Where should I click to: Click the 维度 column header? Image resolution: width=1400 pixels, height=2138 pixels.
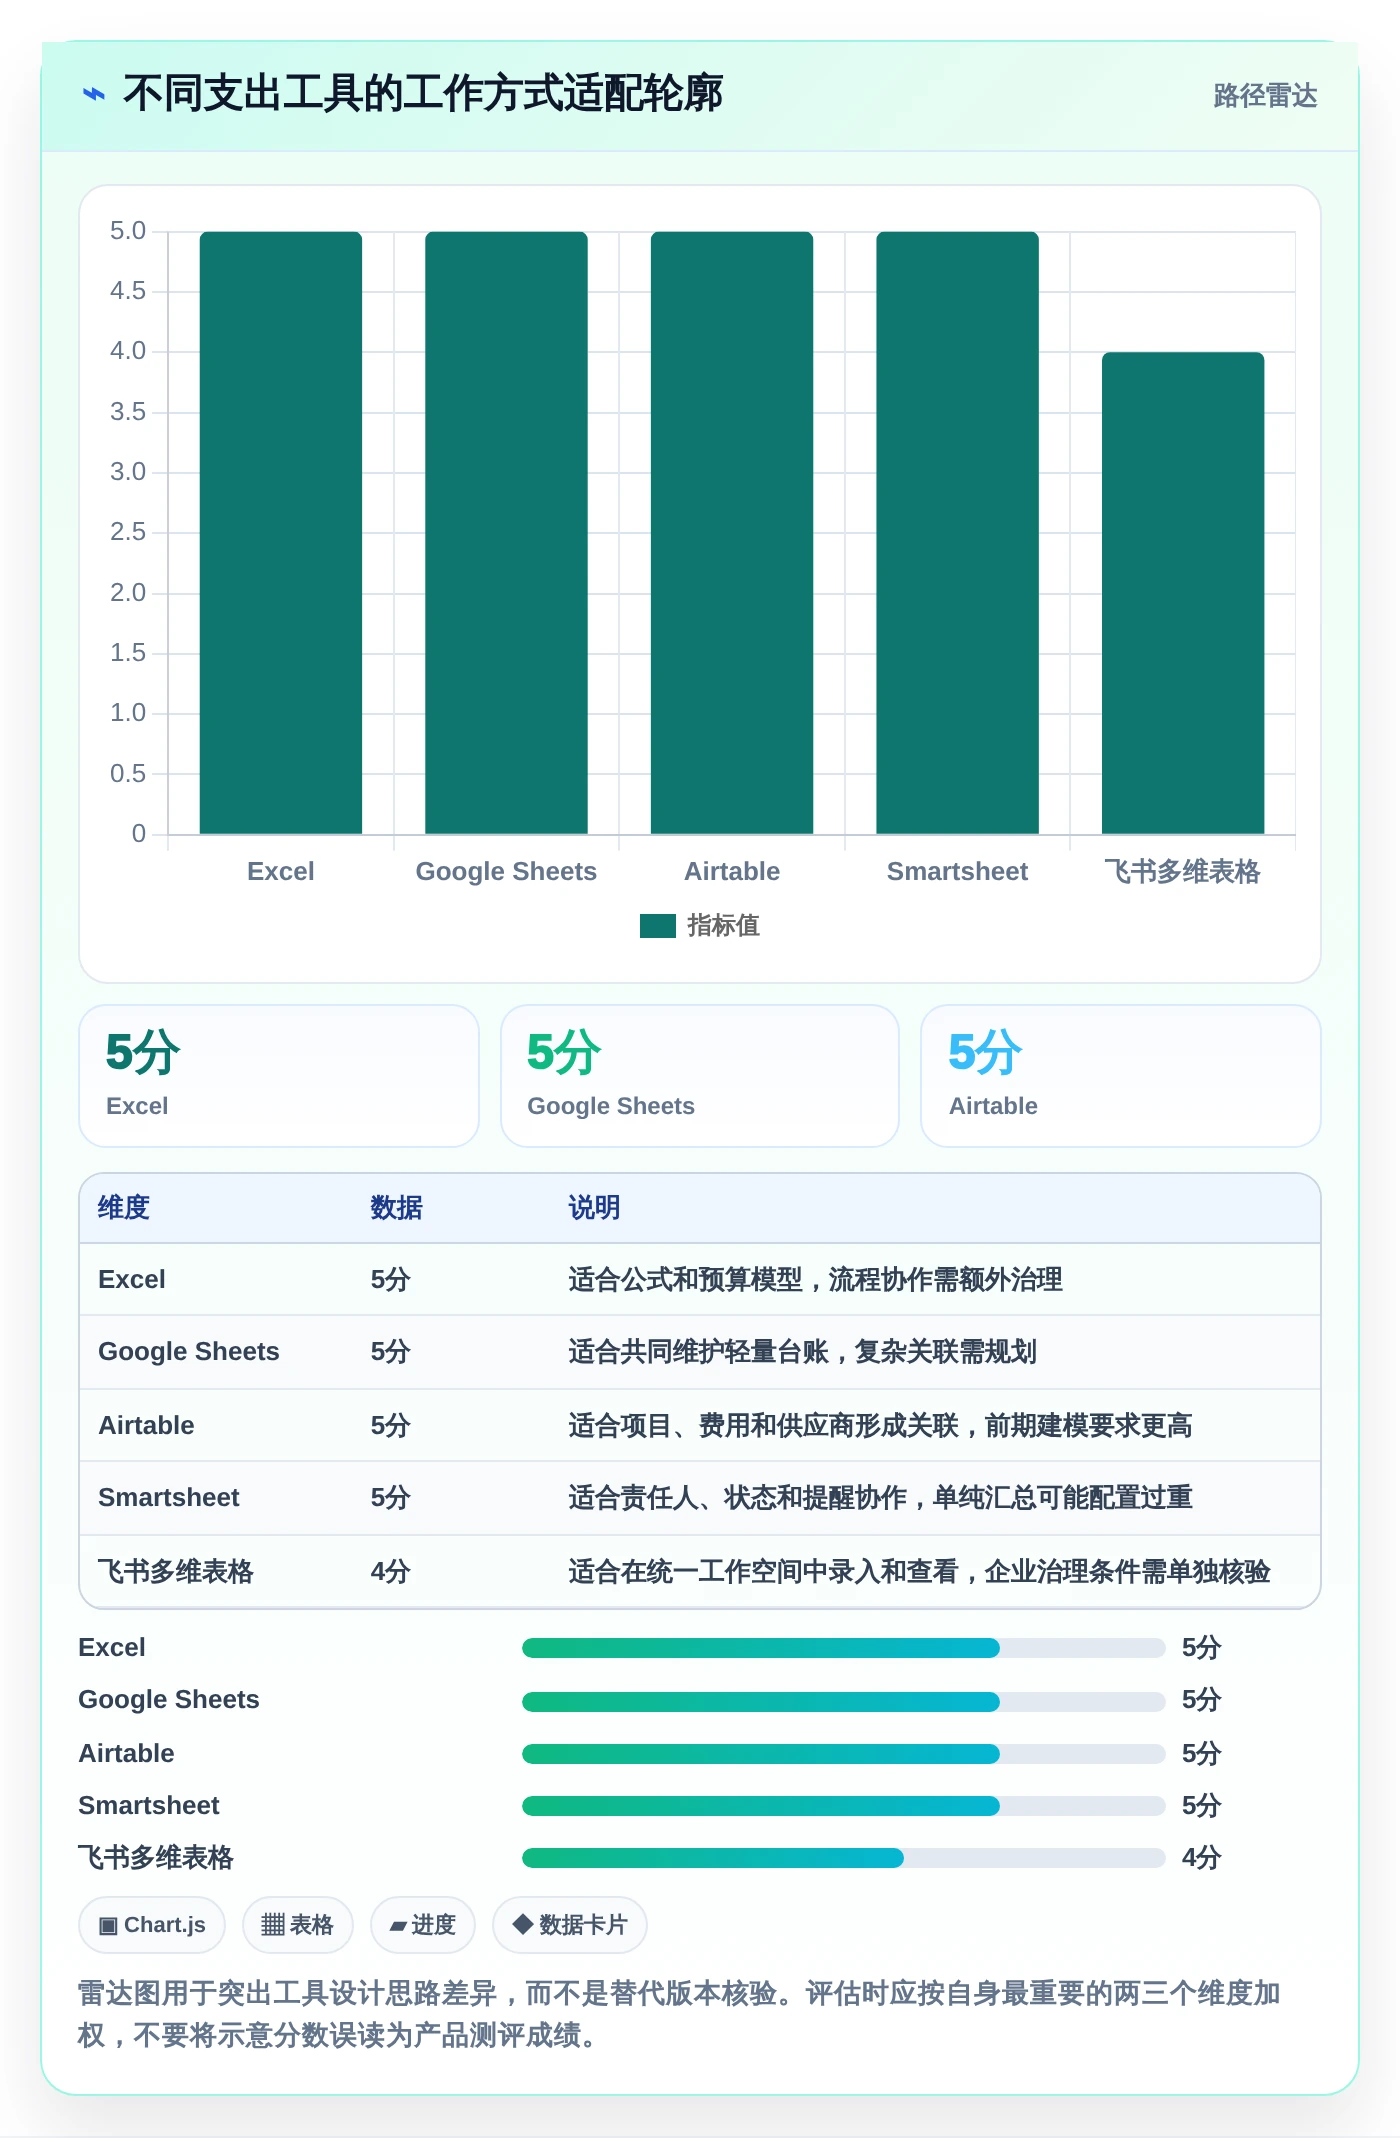coord(124,1208)
